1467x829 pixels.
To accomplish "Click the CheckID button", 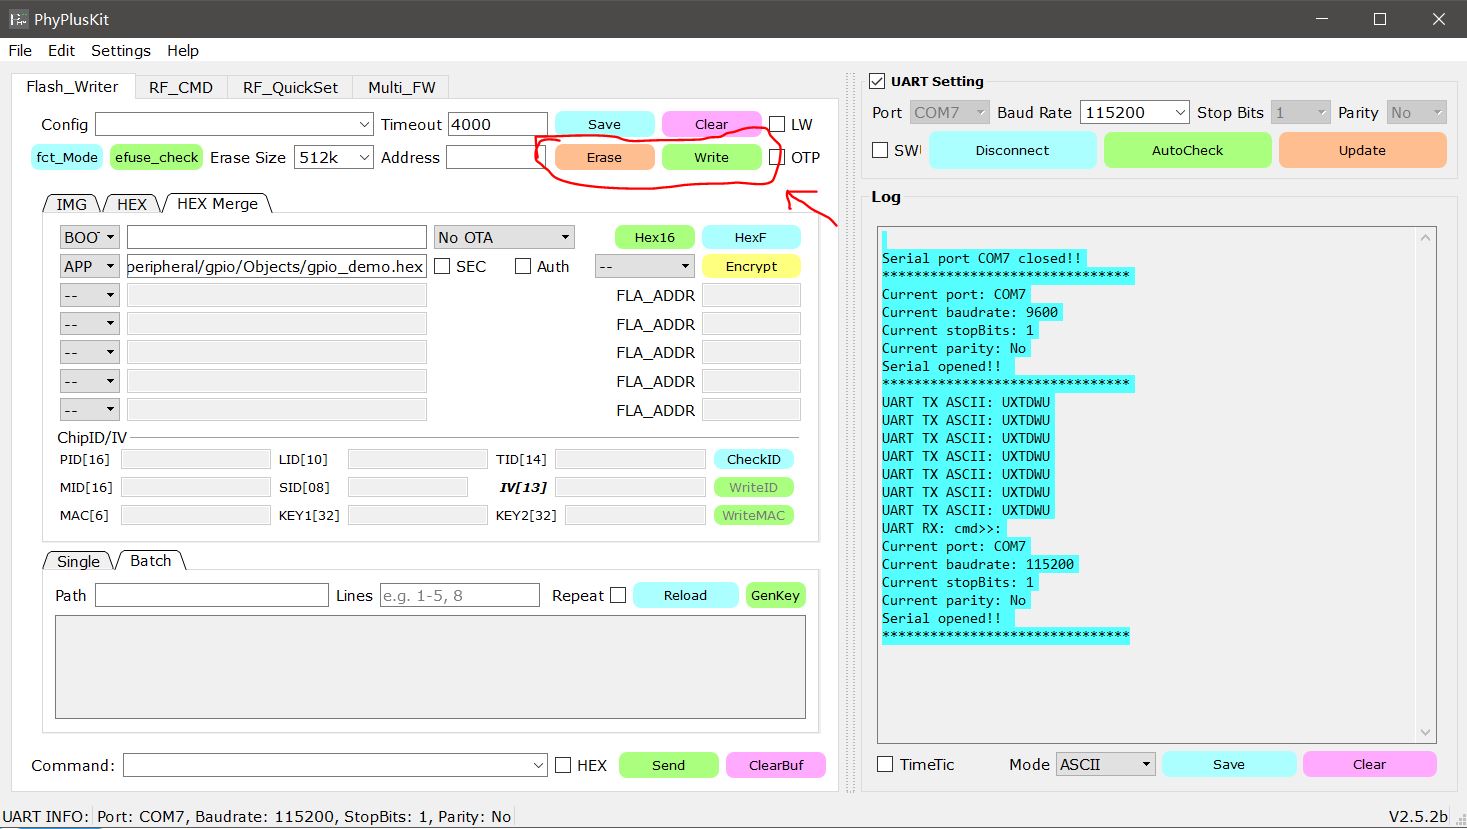I will [x=754, y=459].
